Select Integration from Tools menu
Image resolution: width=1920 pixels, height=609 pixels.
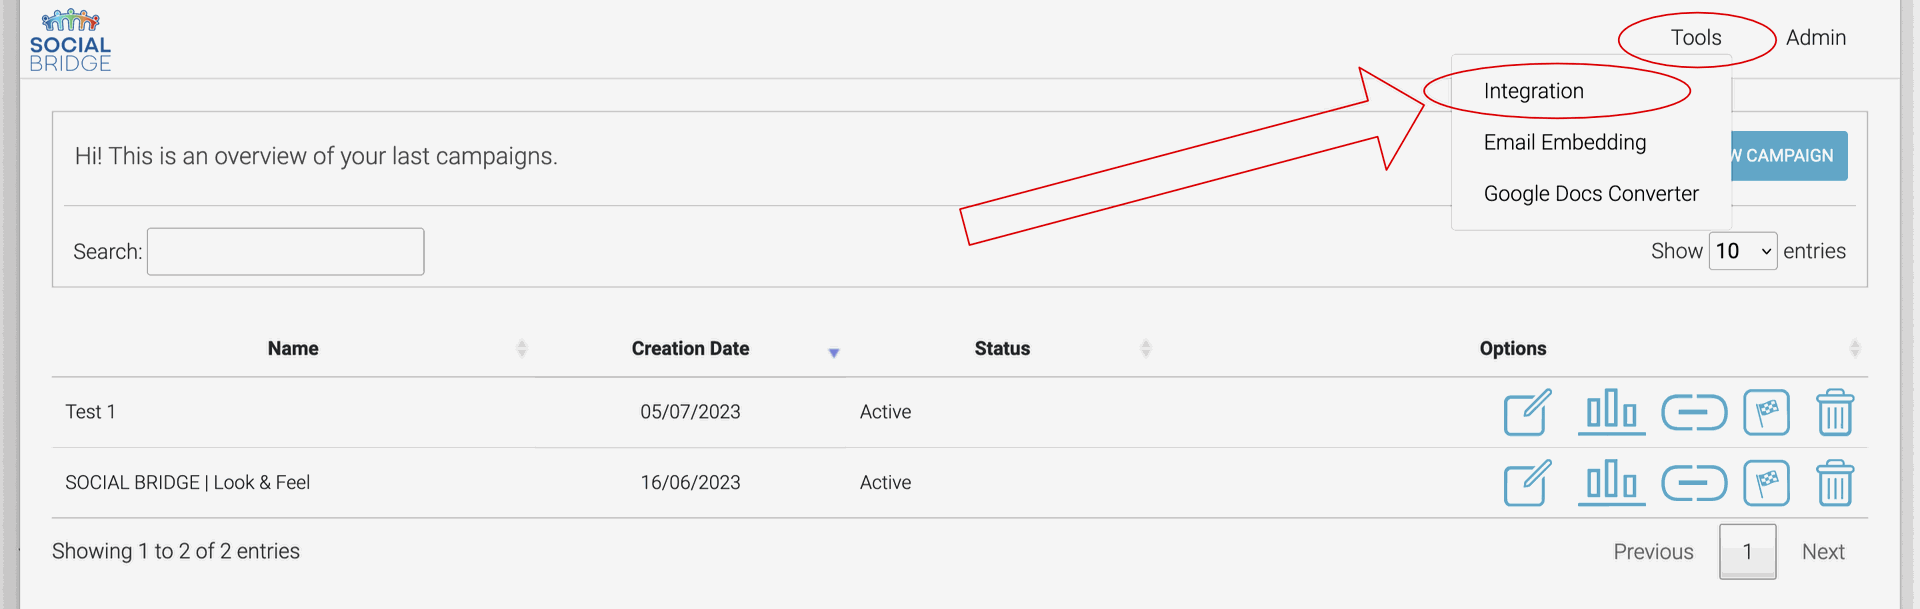[1533, 91]
